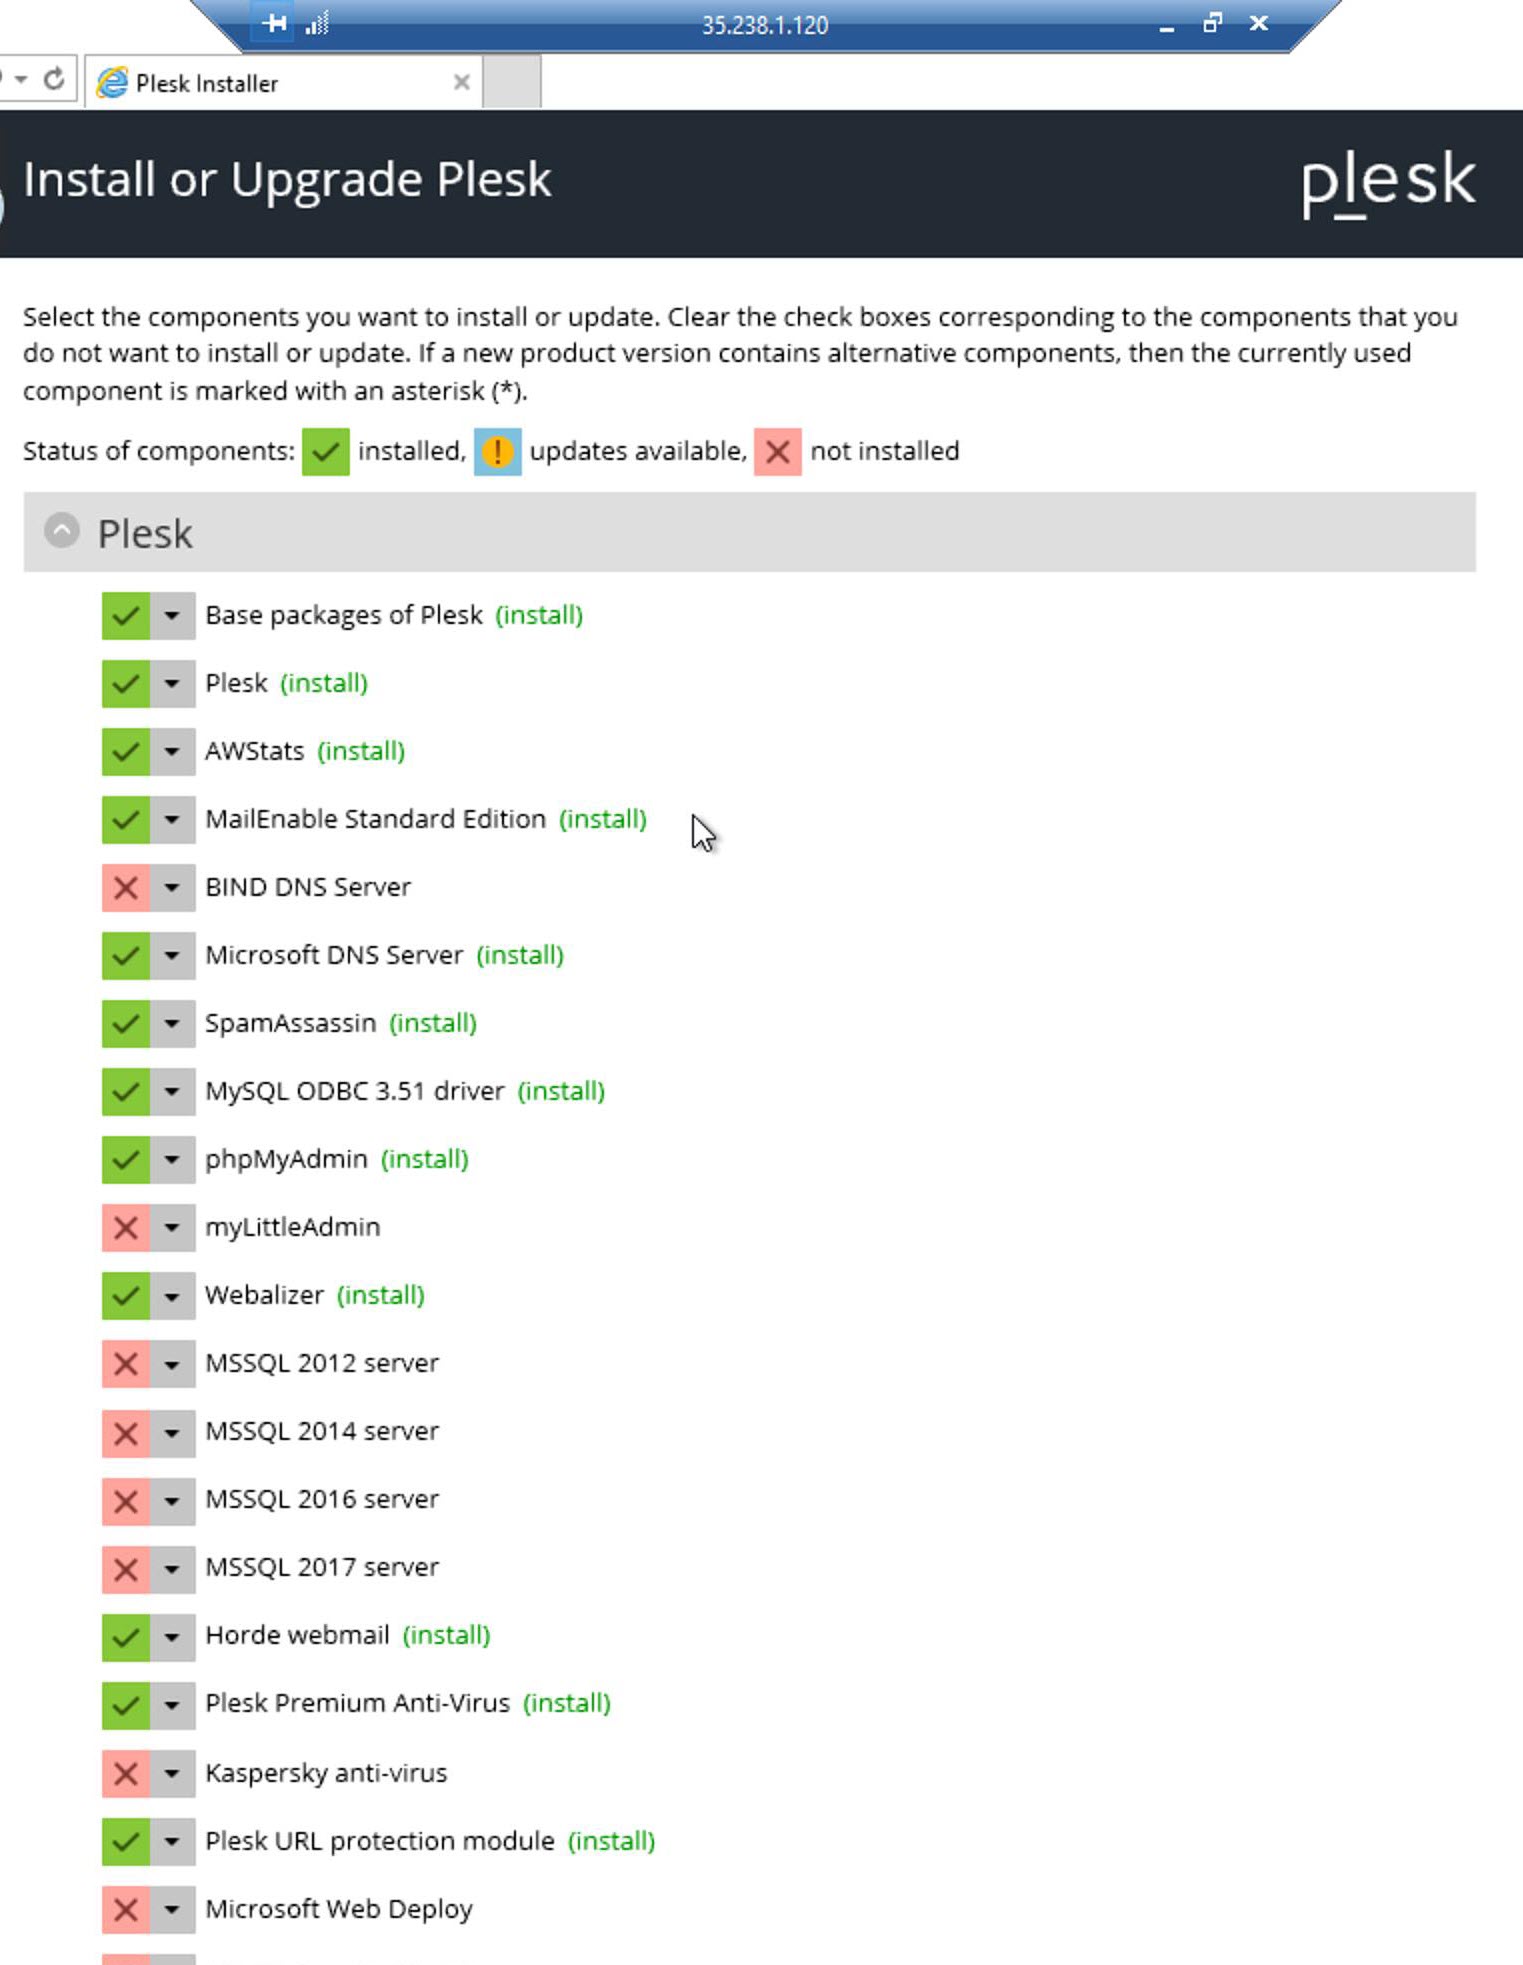The image size is (1523, 1965).
Task: Open a new blank browser tab
Action: (x=511, y=83)
